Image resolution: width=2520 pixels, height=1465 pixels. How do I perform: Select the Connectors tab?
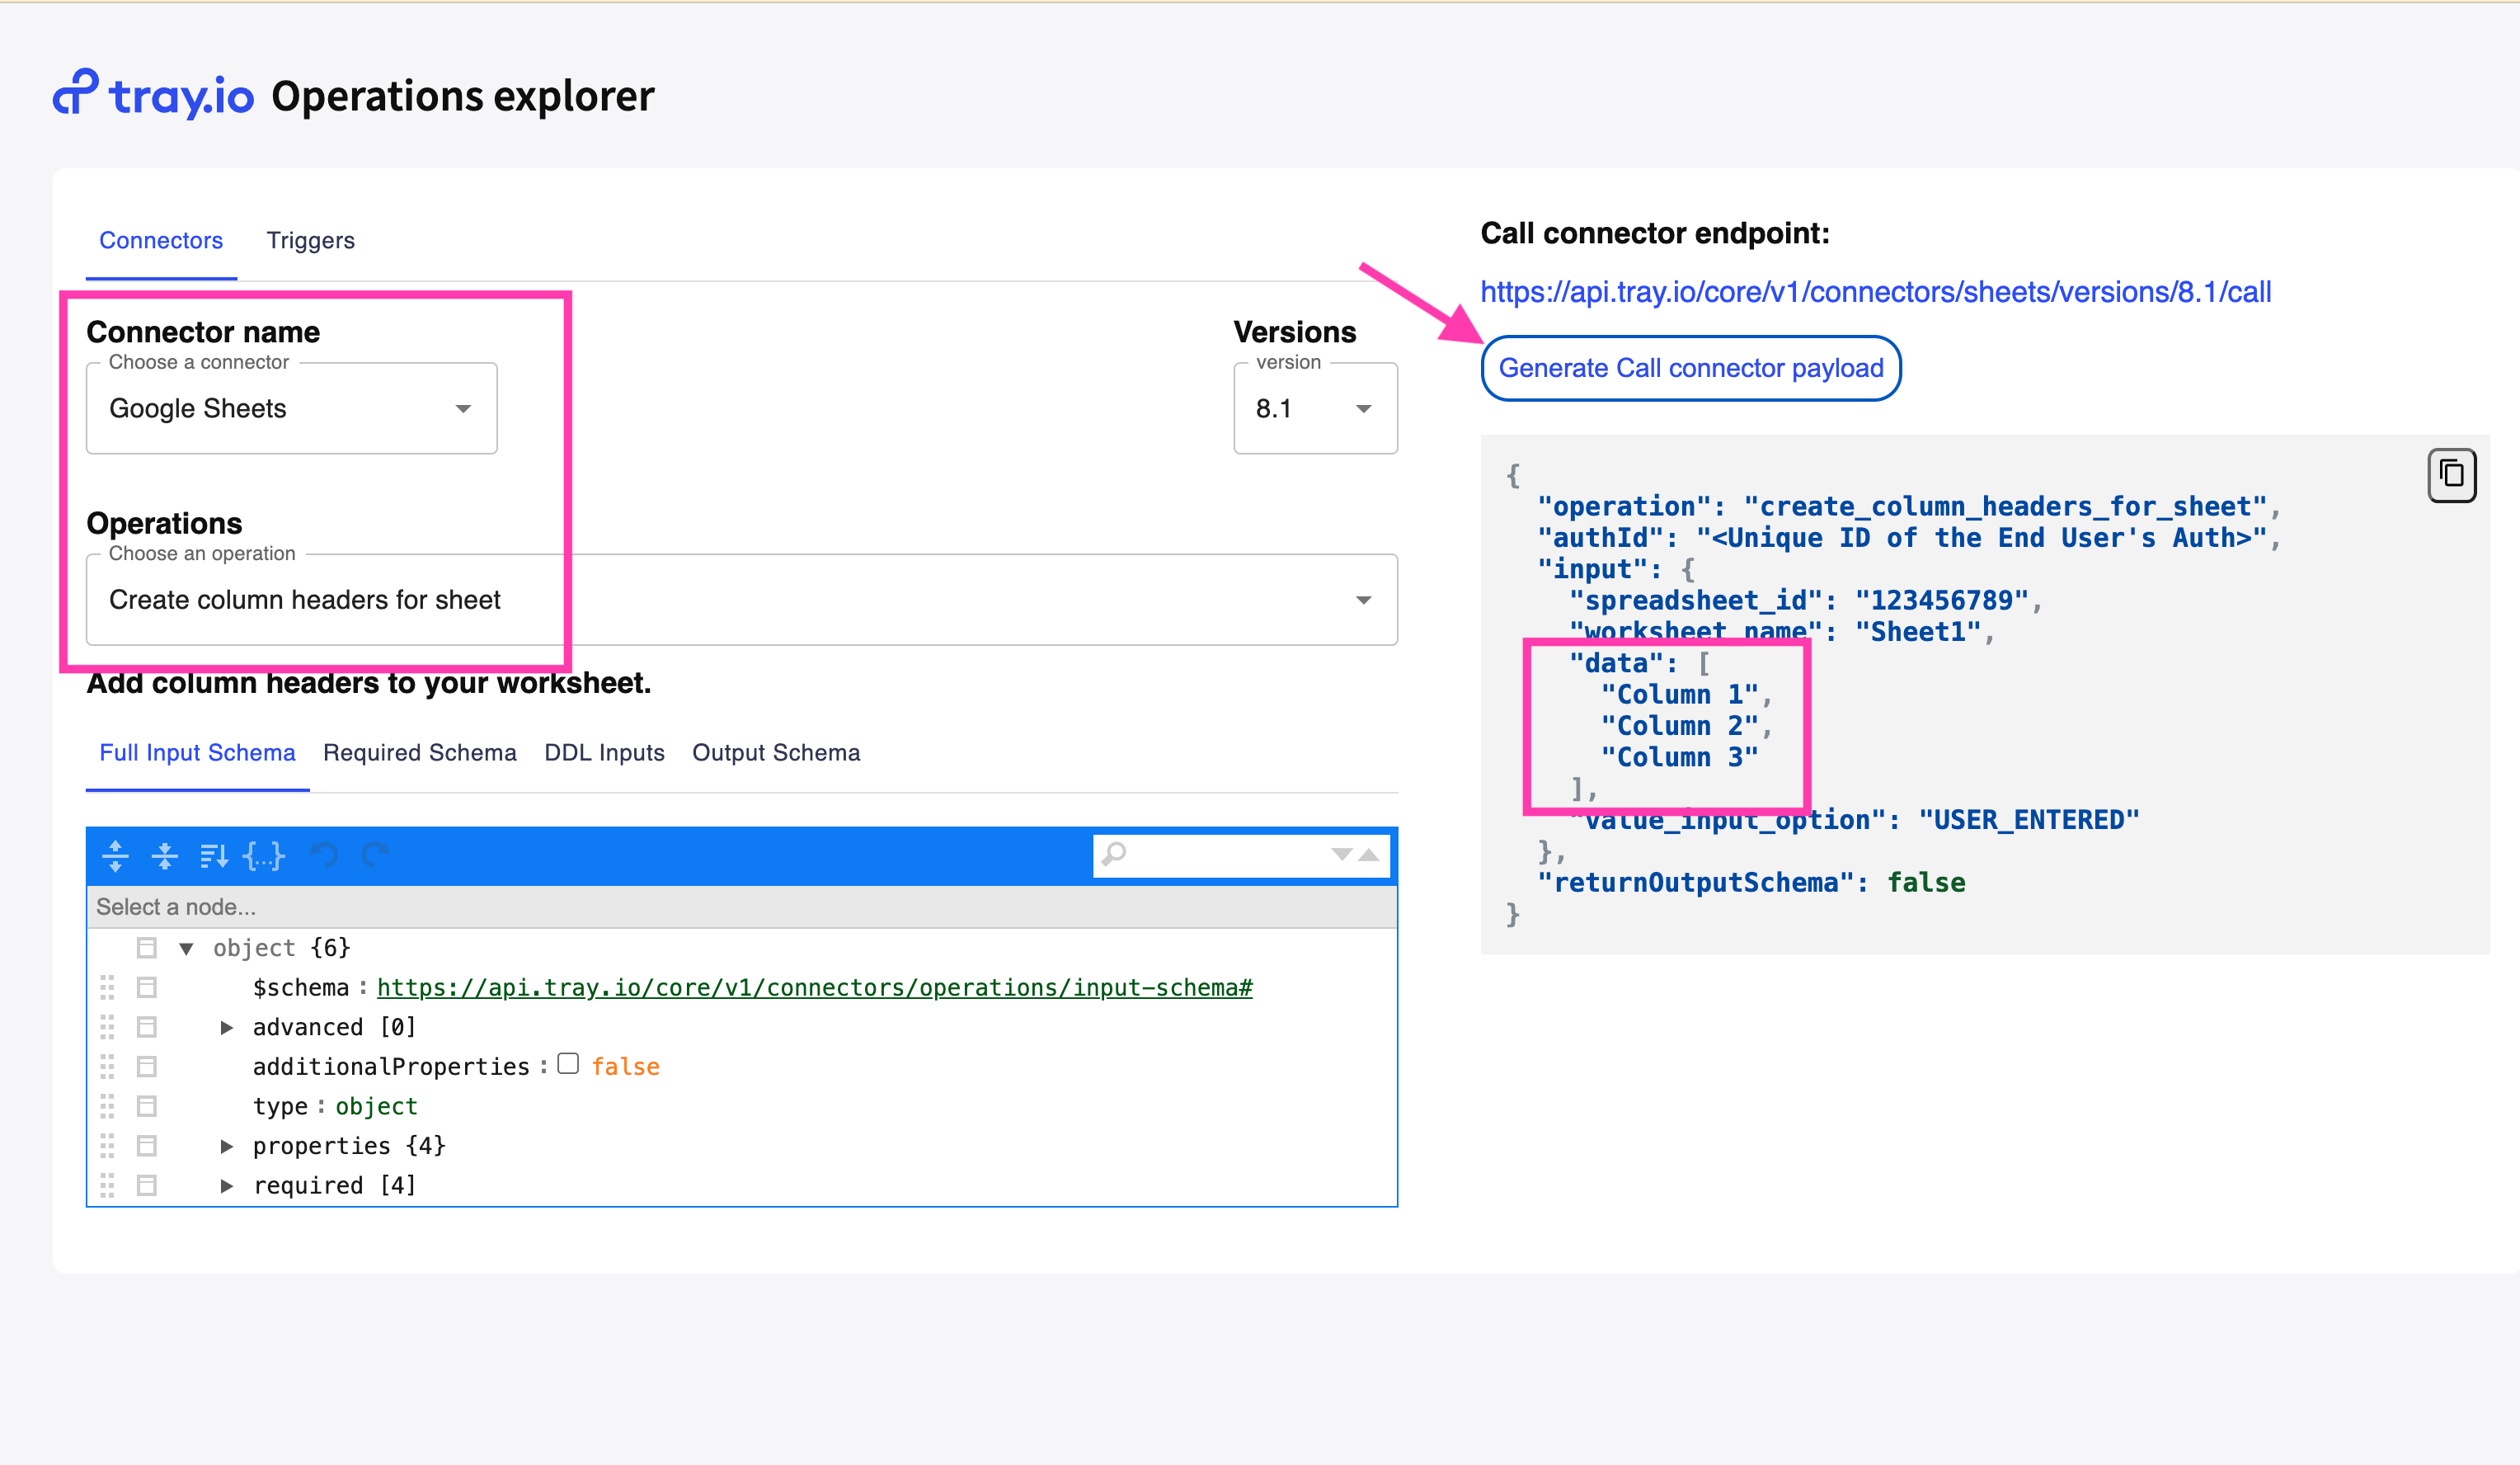point(160,239)
